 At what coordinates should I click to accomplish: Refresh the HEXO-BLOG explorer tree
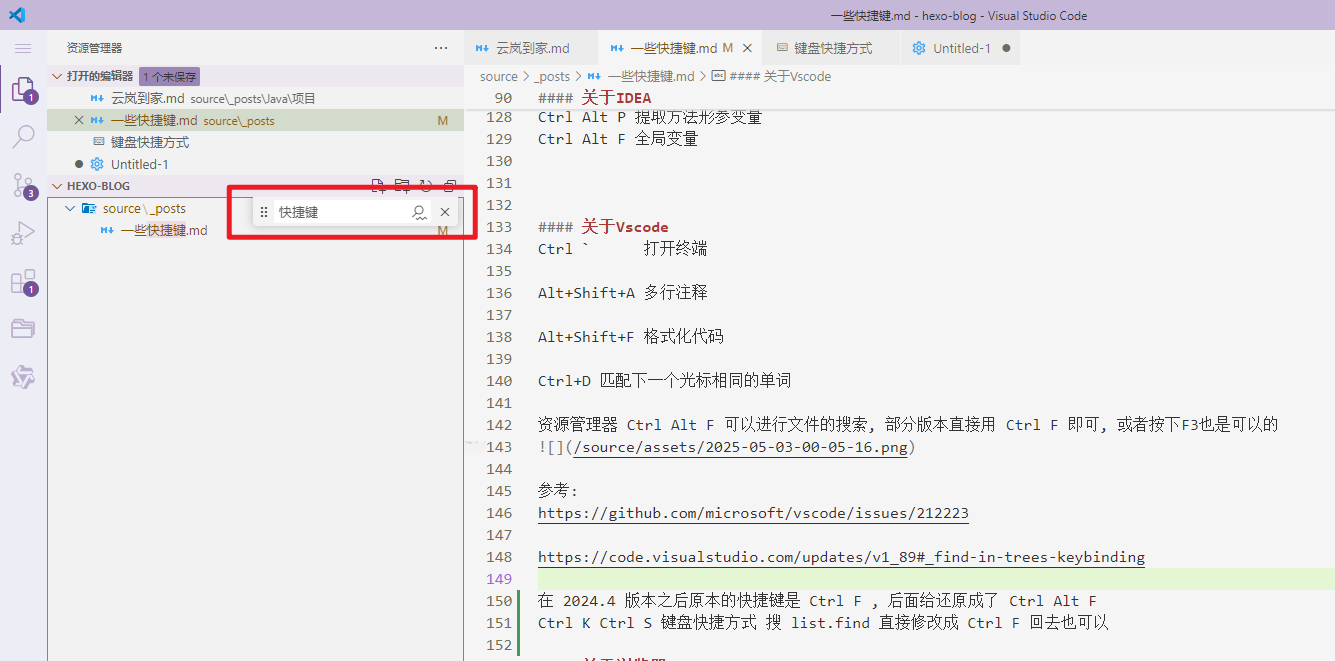(426, 186)
